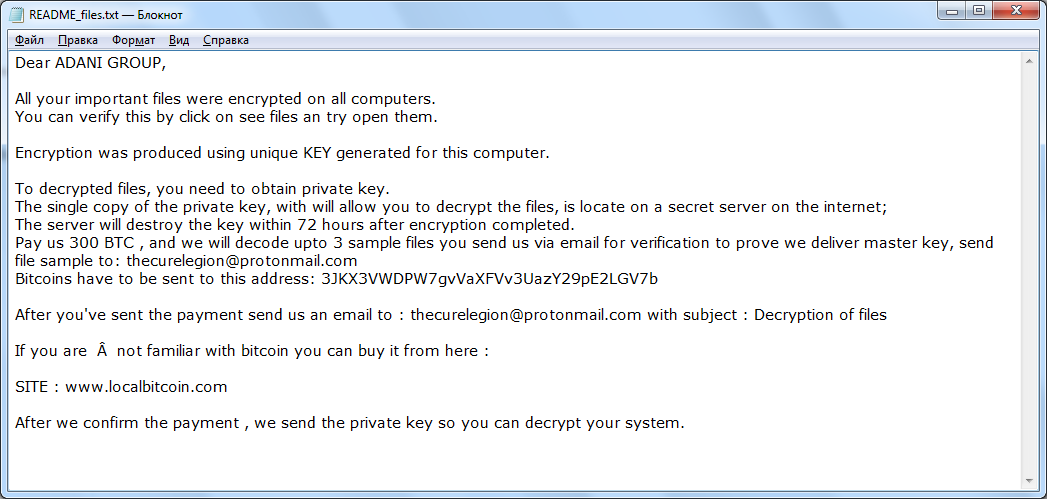Open the Вид menu
This screenshot has width=1047, height=499.
[x=179, y=40]
